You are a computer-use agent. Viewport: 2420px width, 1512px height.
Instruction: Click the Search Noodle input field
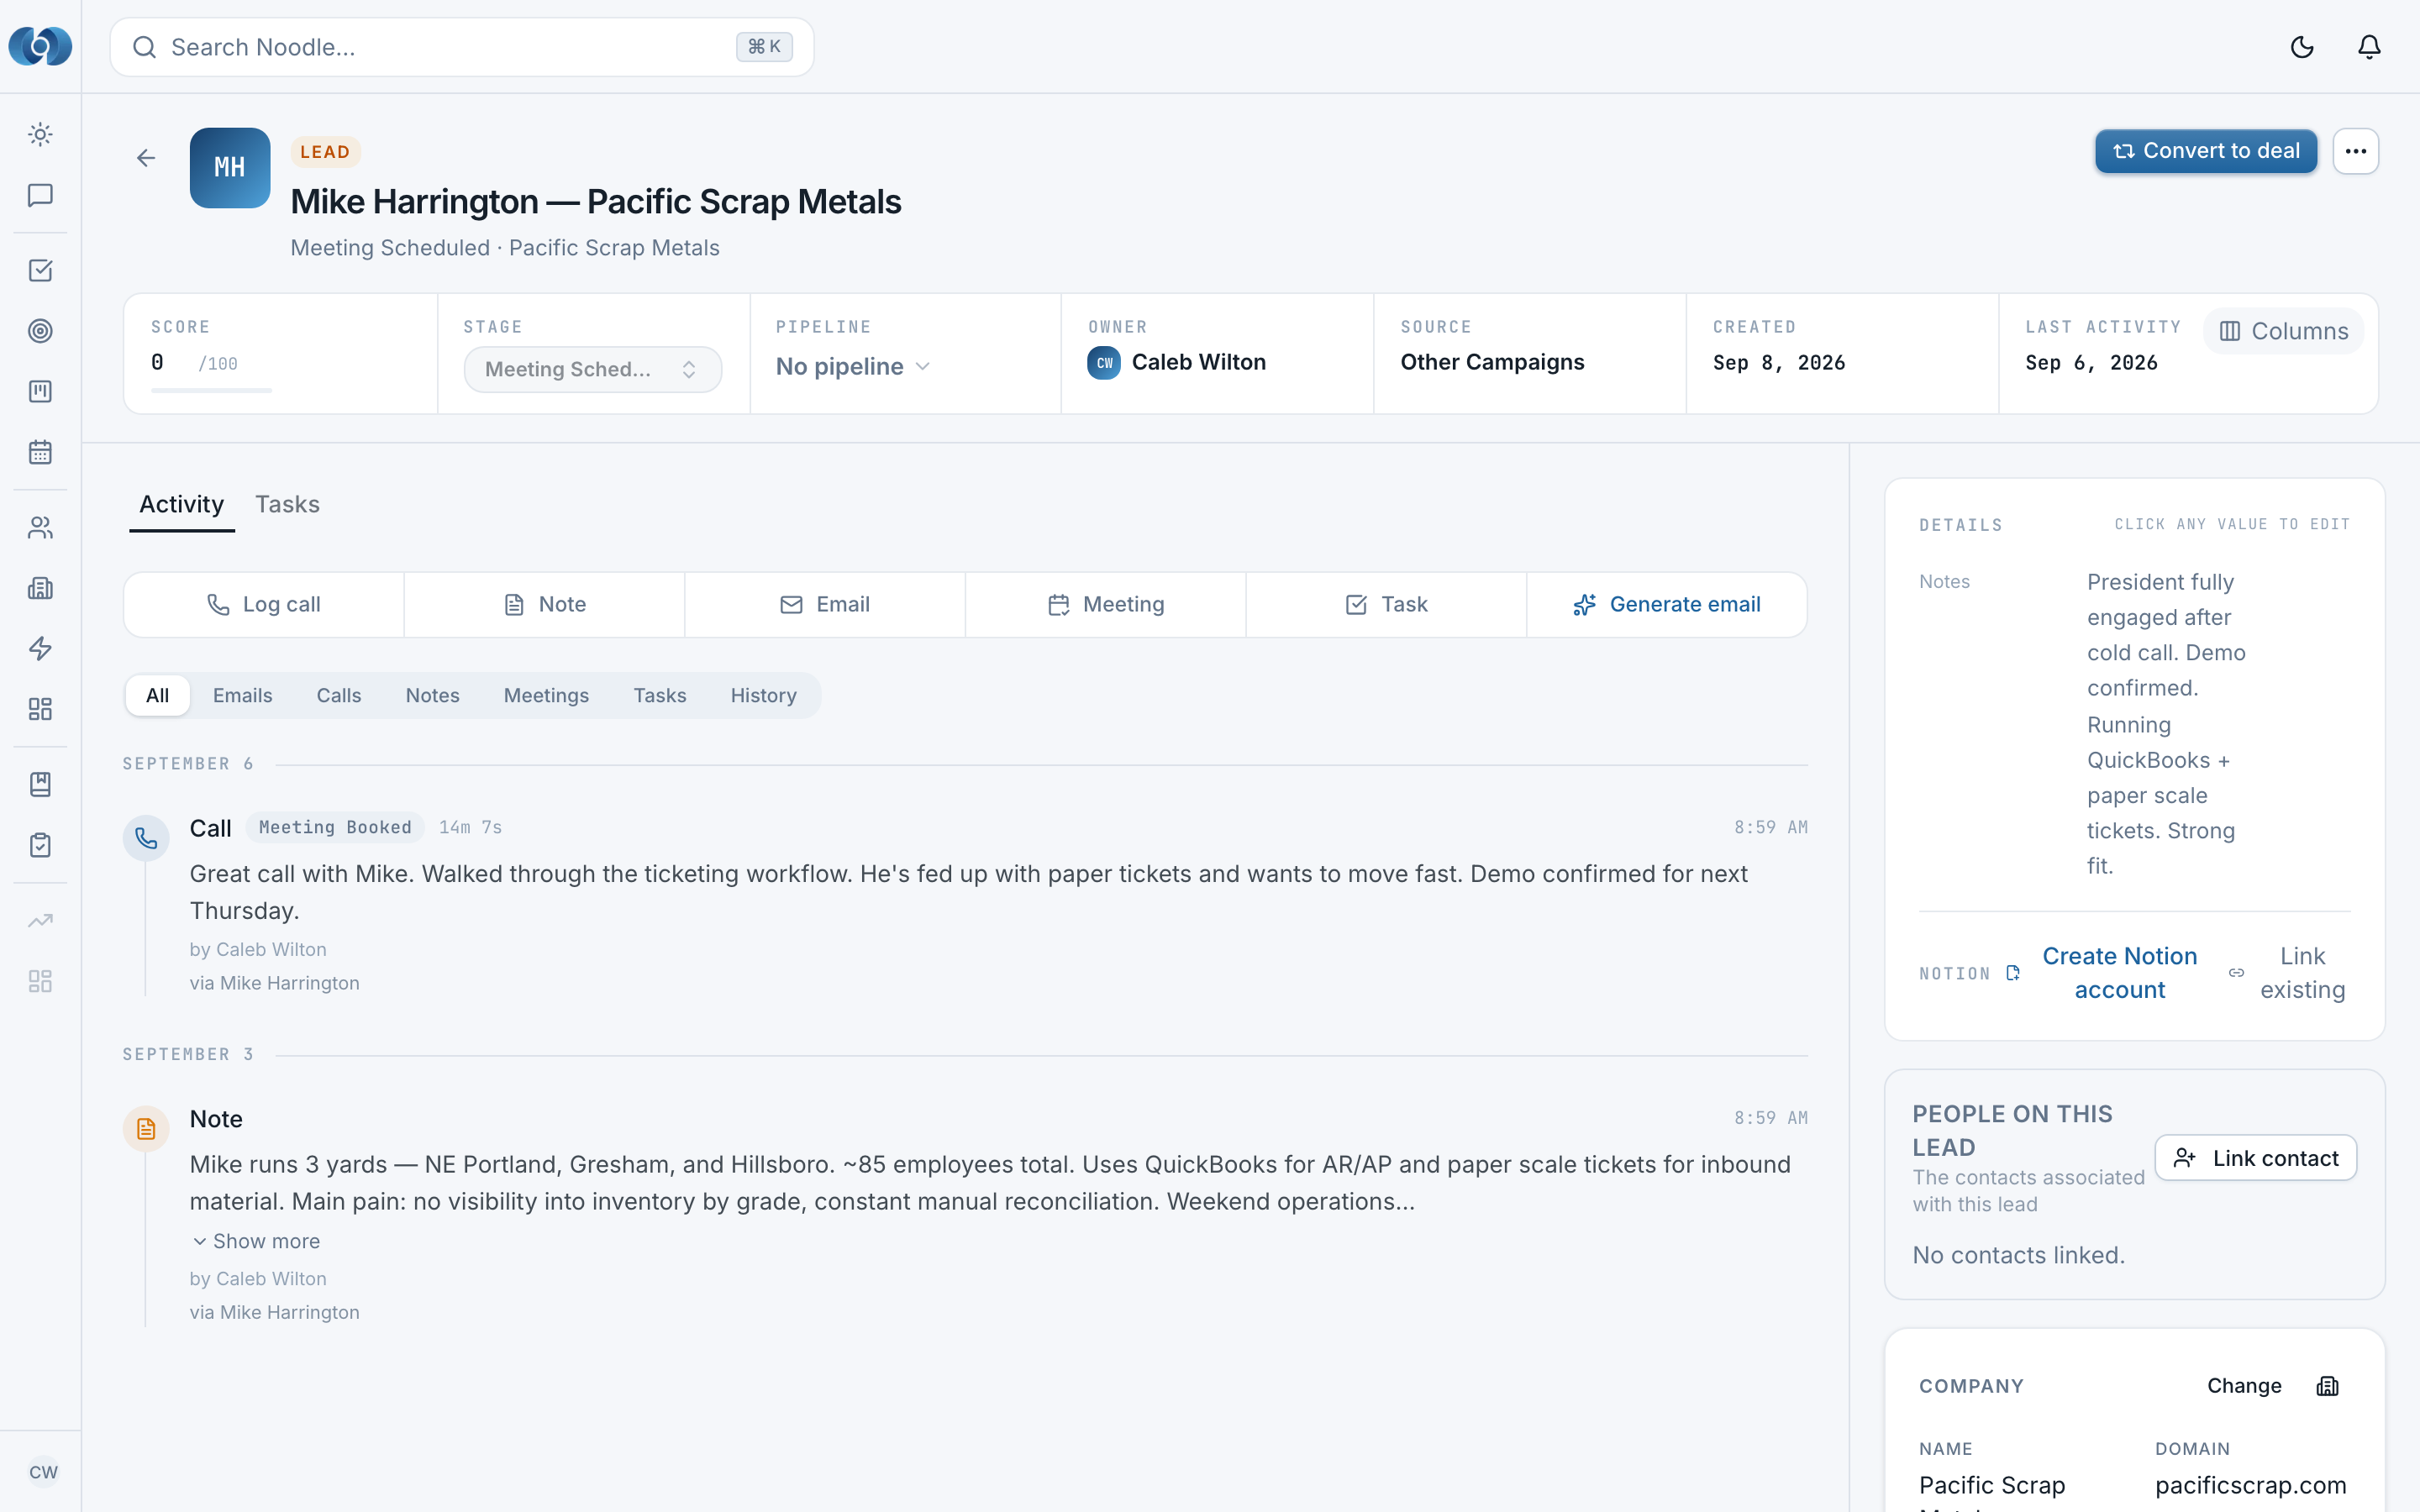(x=462, y=47)
